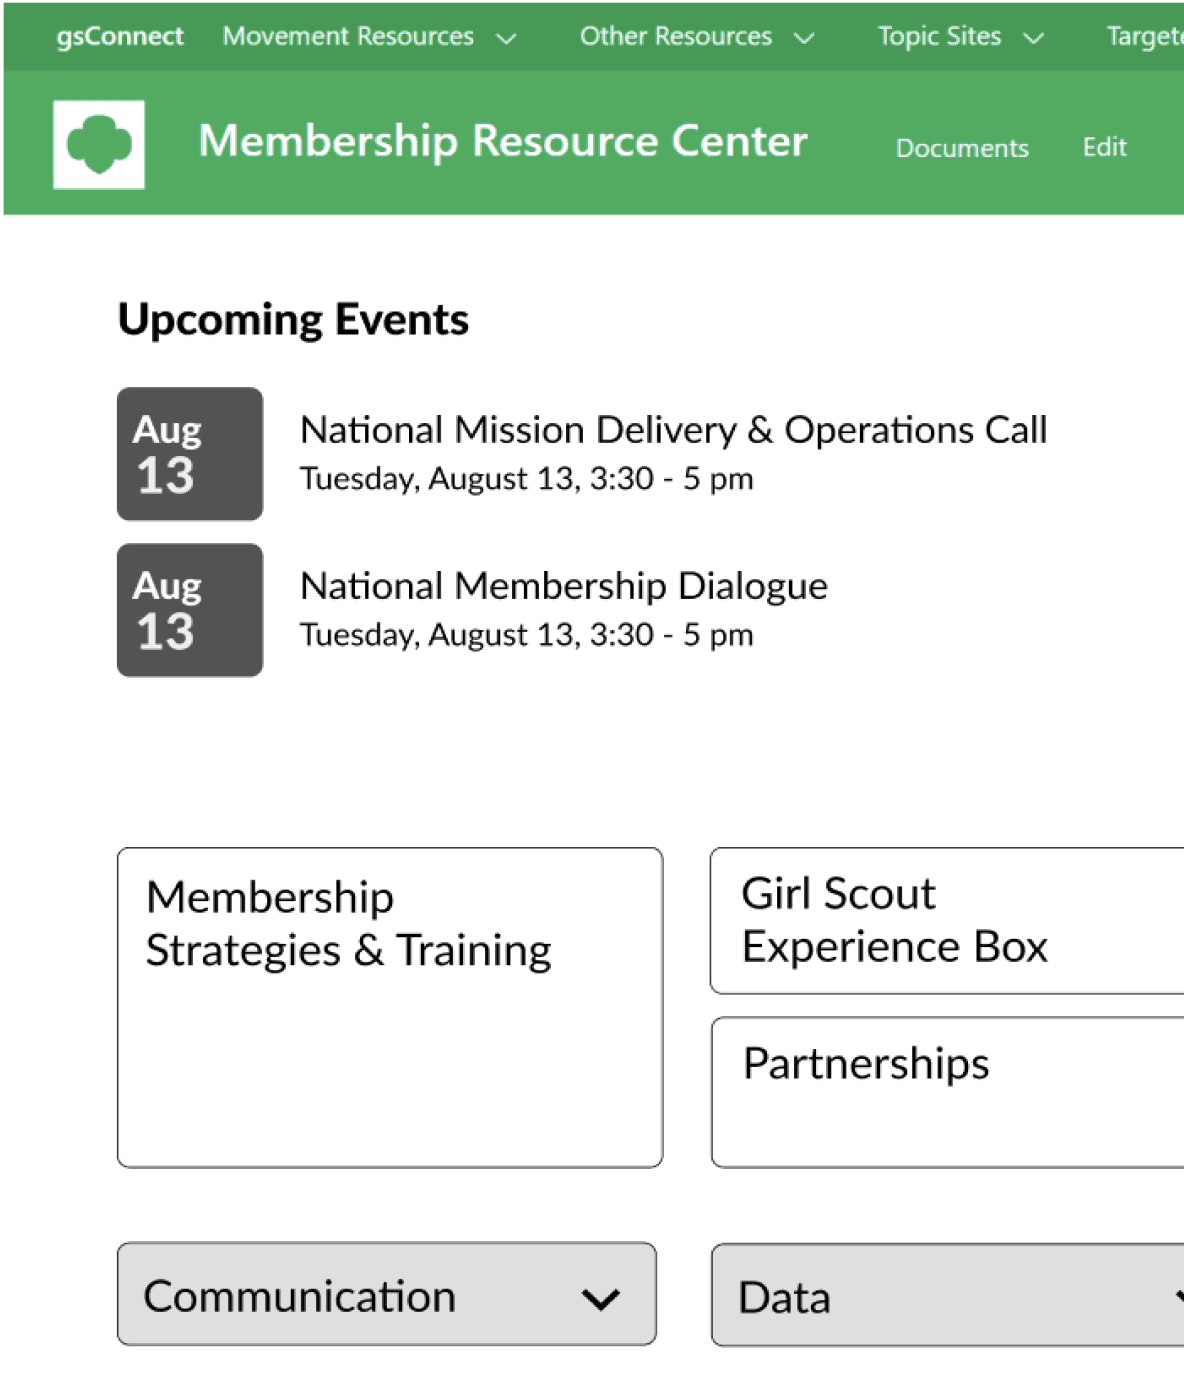Expand the Data dropdown
The height and width of the screenshot is (1392, 1184).
[948, 1295]
